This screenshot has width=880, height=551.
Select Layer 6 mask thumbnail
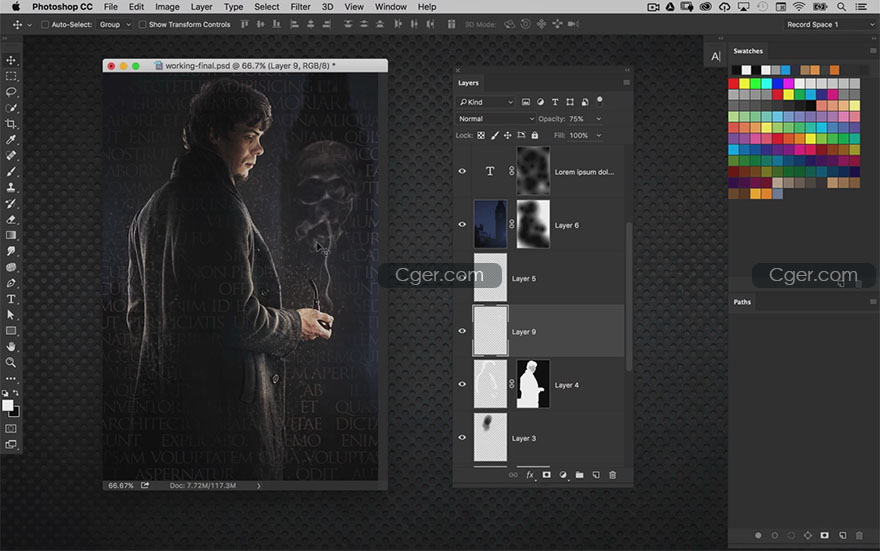pyautogui.click(x=533, y=224)
